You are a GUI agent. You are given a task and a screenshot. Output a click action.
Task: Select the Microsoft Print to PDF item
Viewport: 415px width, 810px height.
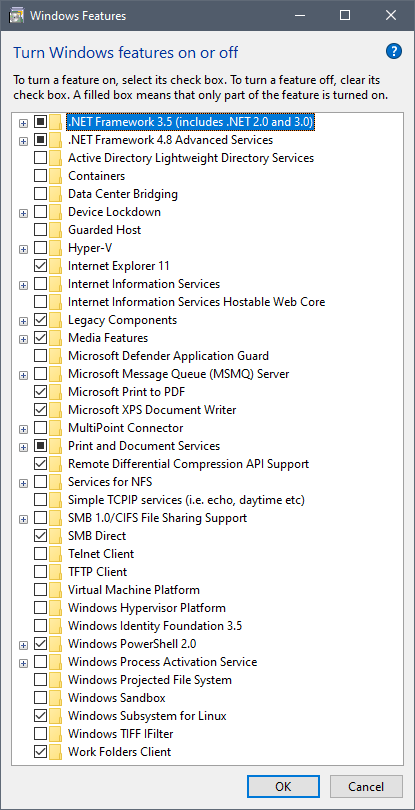[127, 392]
